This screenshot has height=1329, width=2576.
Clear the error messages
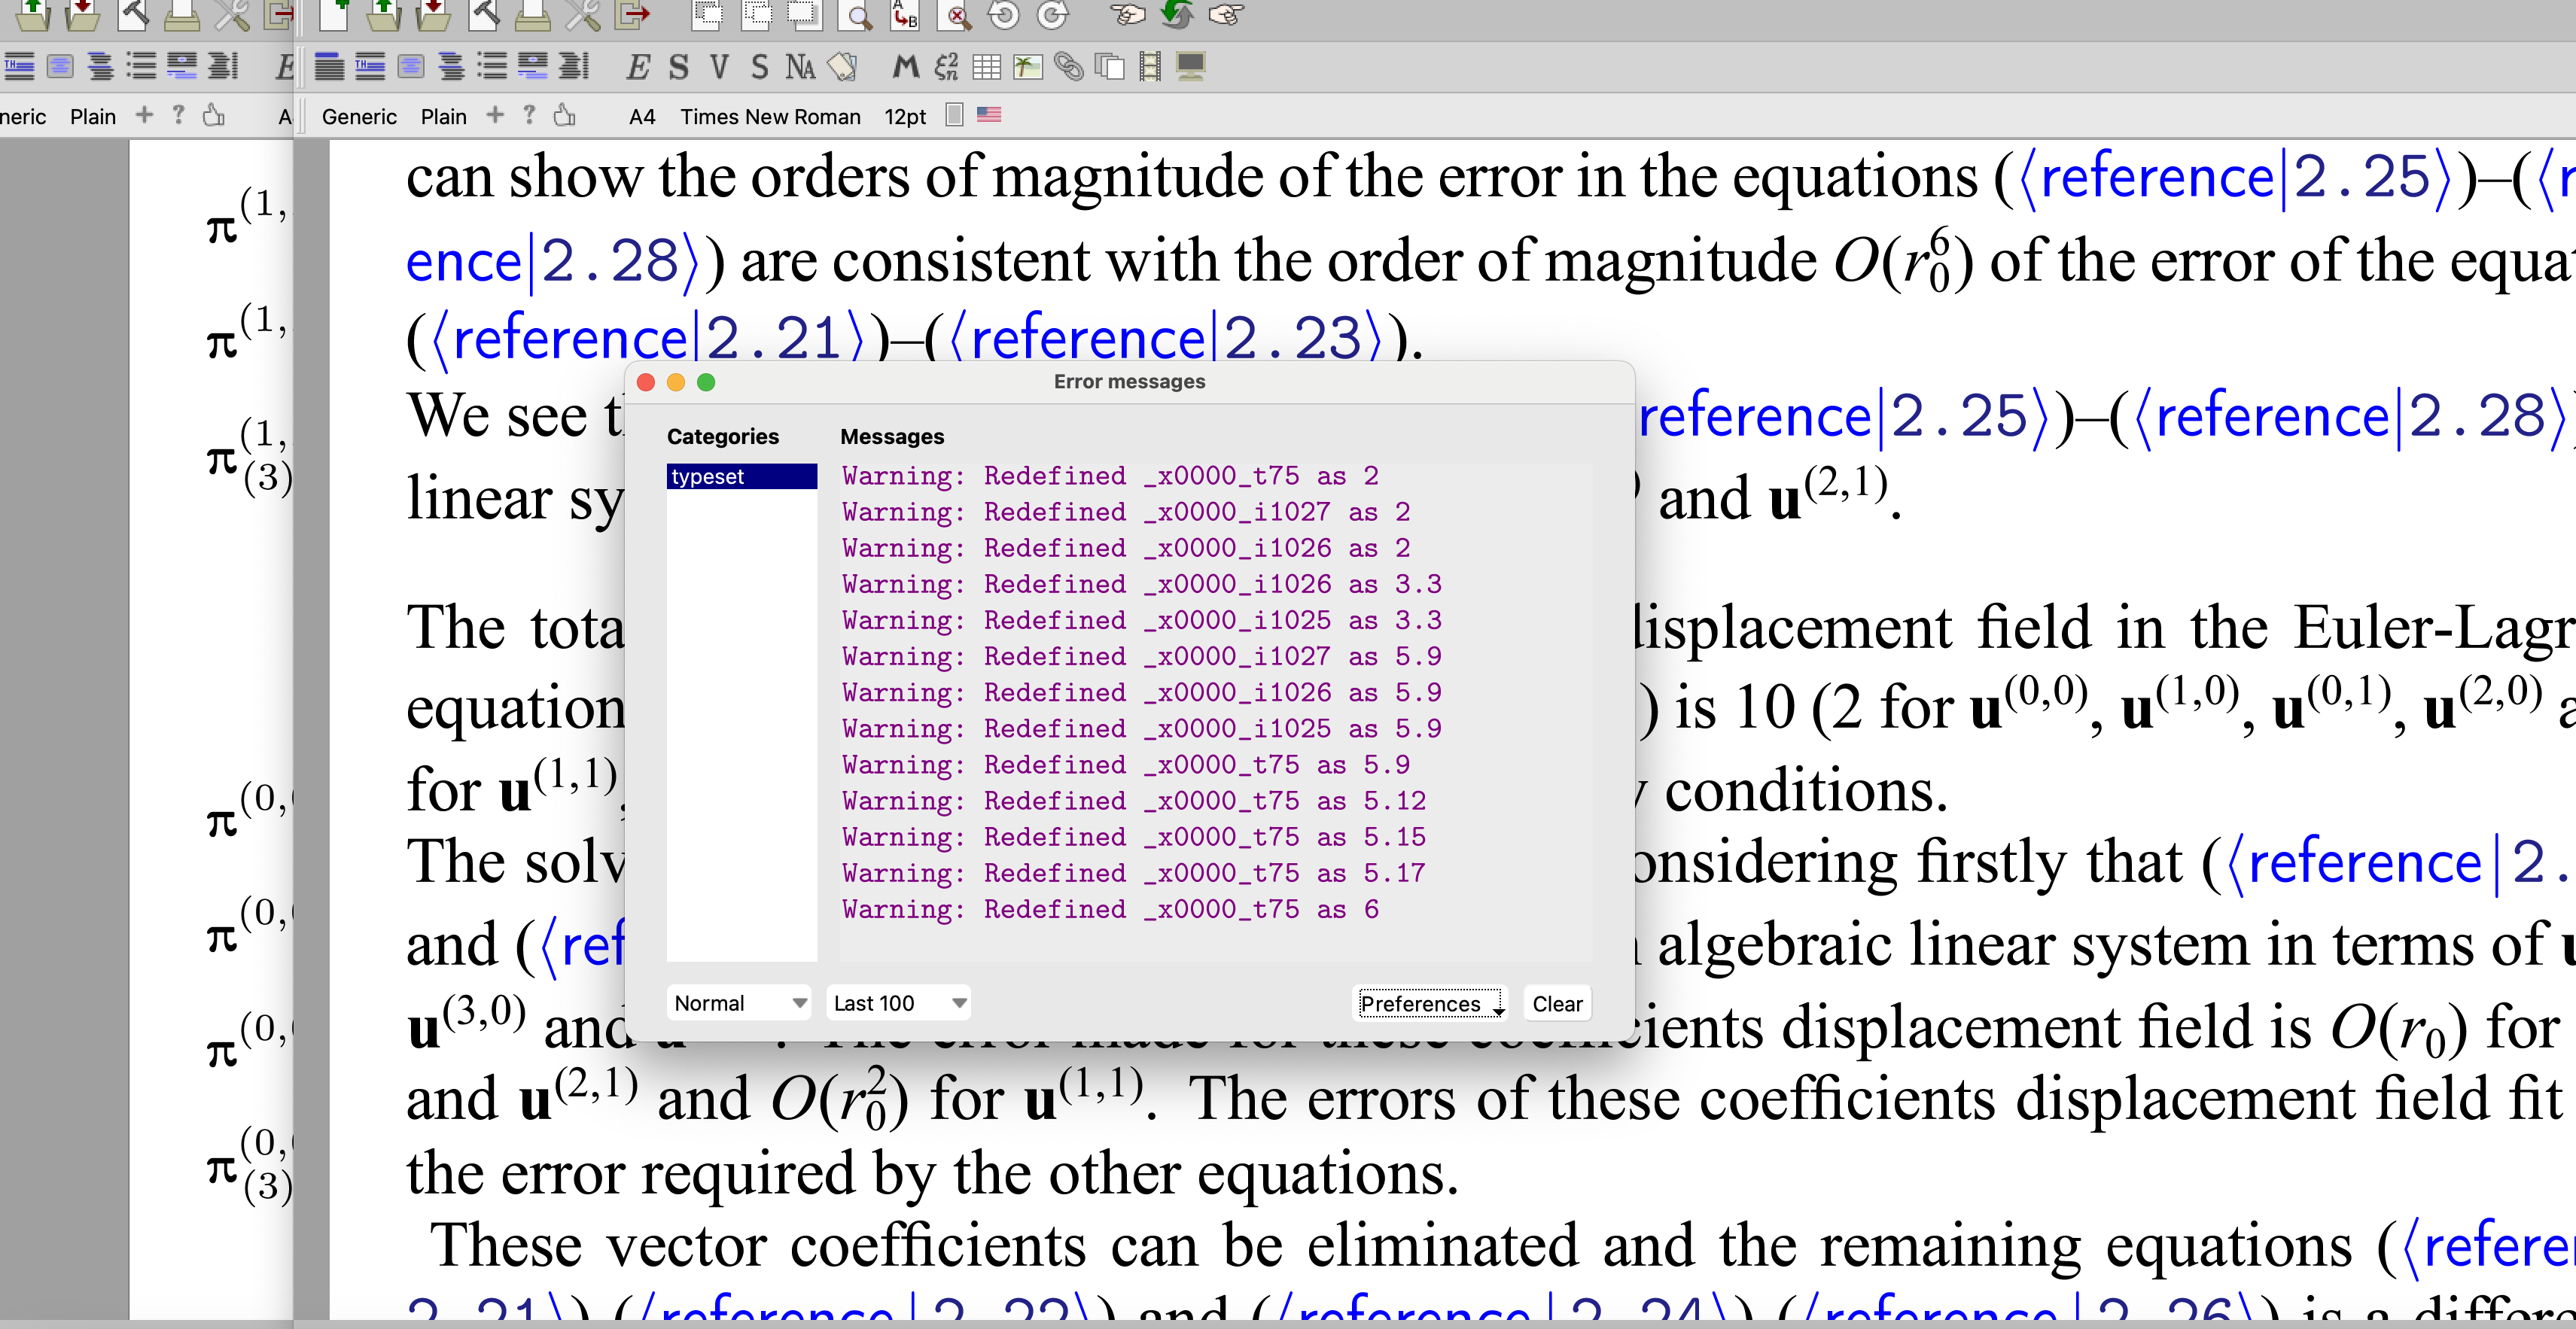click(x=1556, y=1003)
